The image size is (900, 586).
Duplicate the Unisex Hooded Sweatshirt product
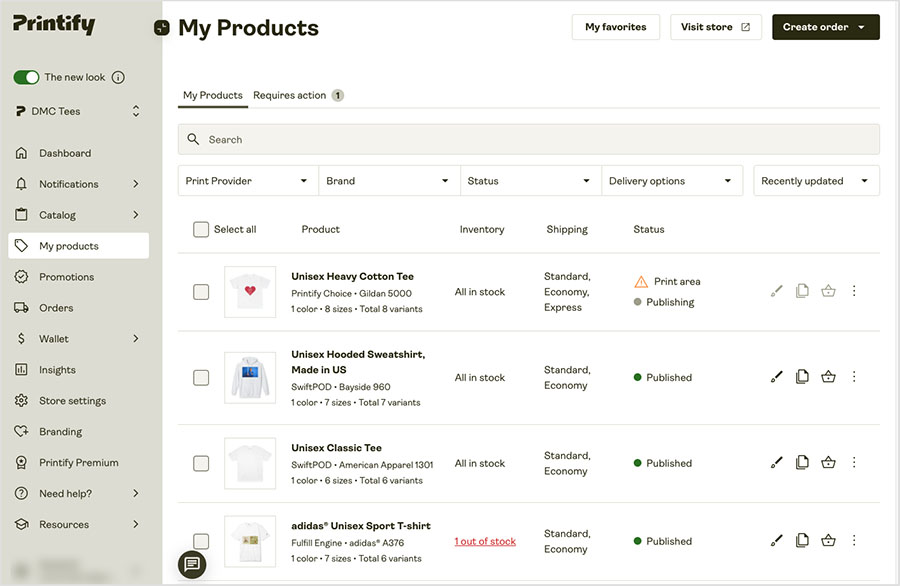click(x=802, y=377)
